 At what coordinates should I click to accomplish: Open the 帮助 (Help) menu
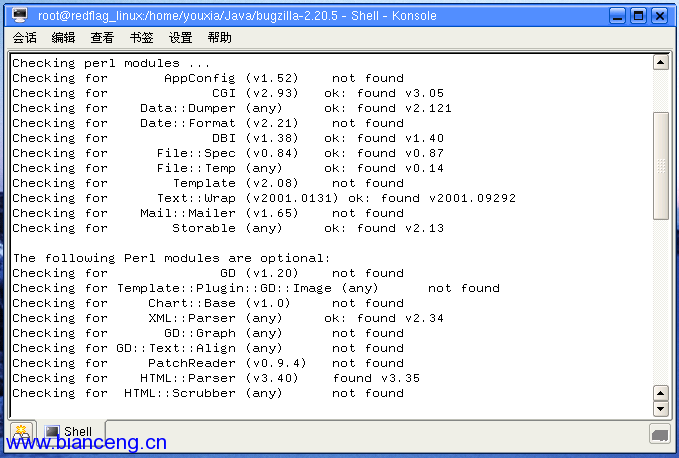tap(220, 38)
